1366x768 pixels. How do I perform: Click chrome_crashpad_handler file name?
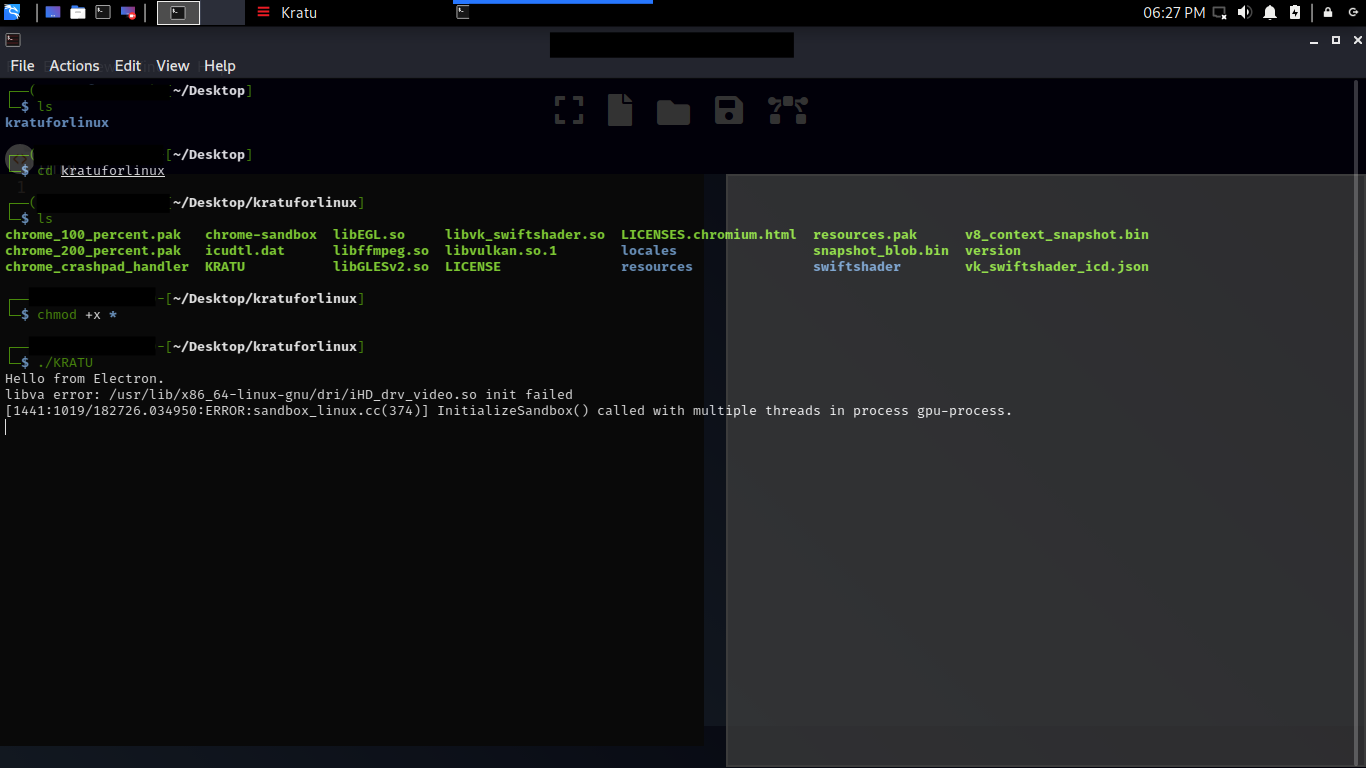[x=97, y=267]
